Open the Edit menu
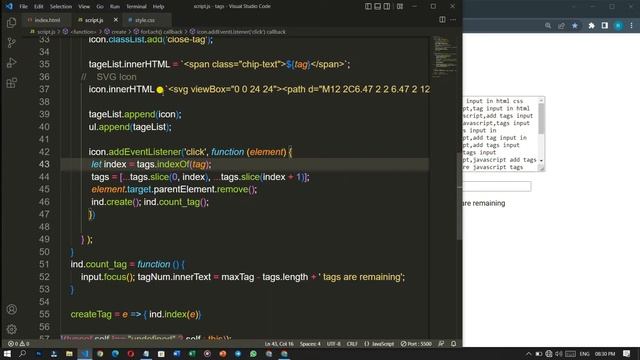 38,7
